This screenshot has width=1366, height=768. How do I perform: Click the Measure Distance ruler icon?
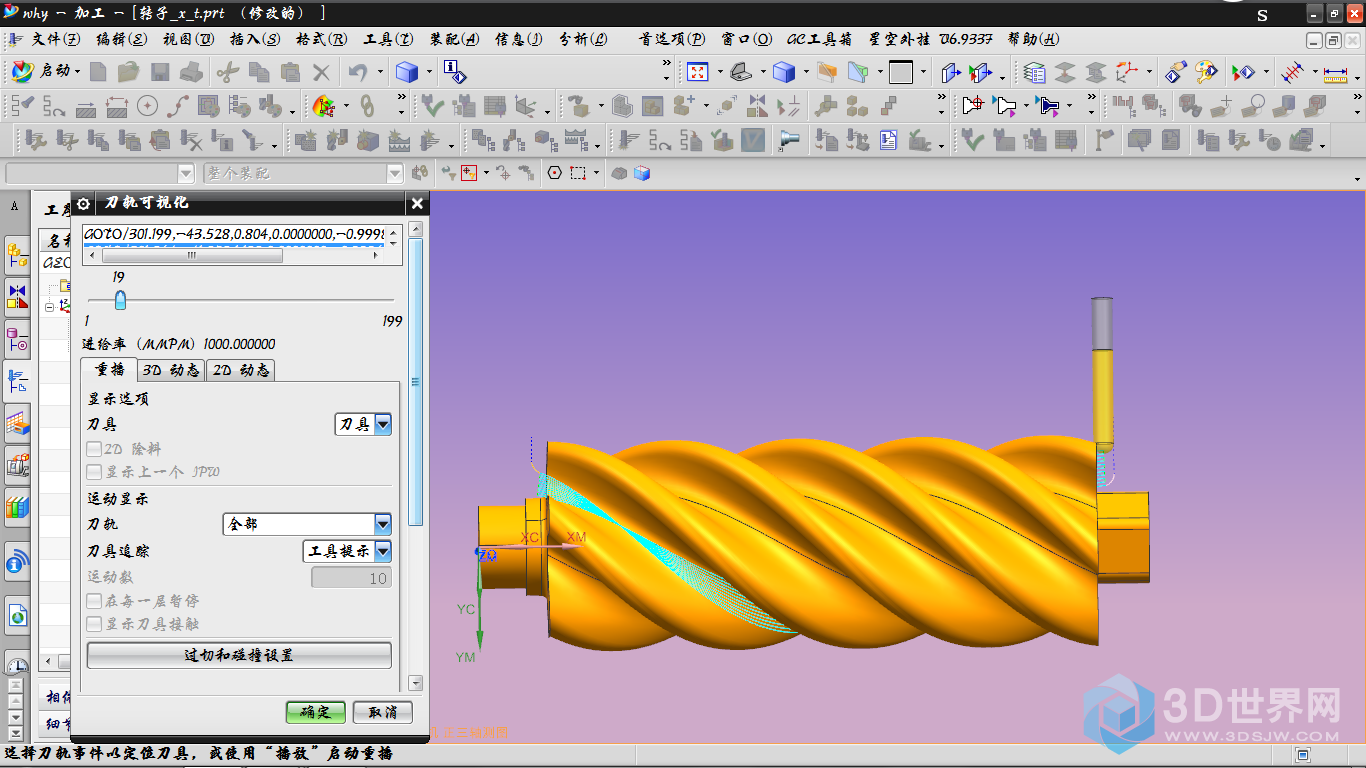tap(1335, 73)
